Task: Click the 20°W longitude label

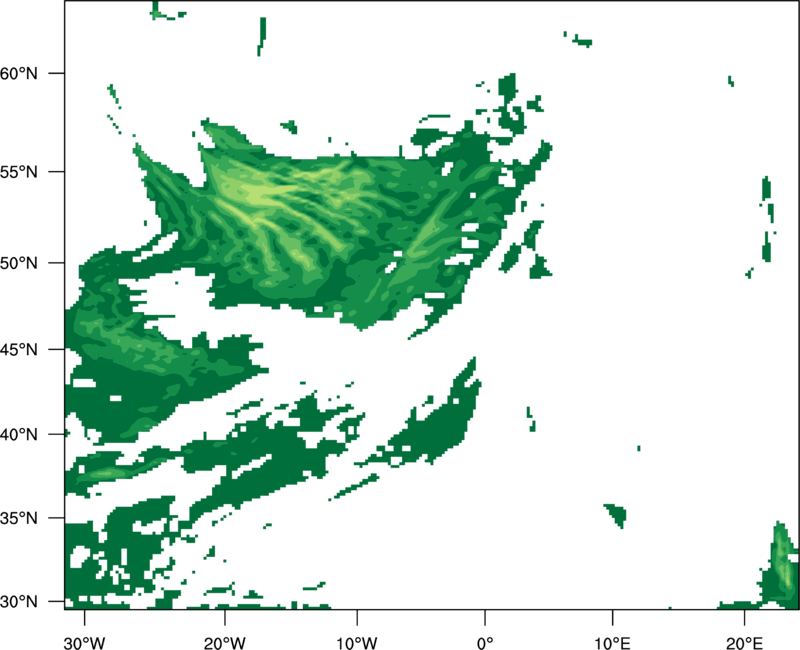Action: coord(225,643)
